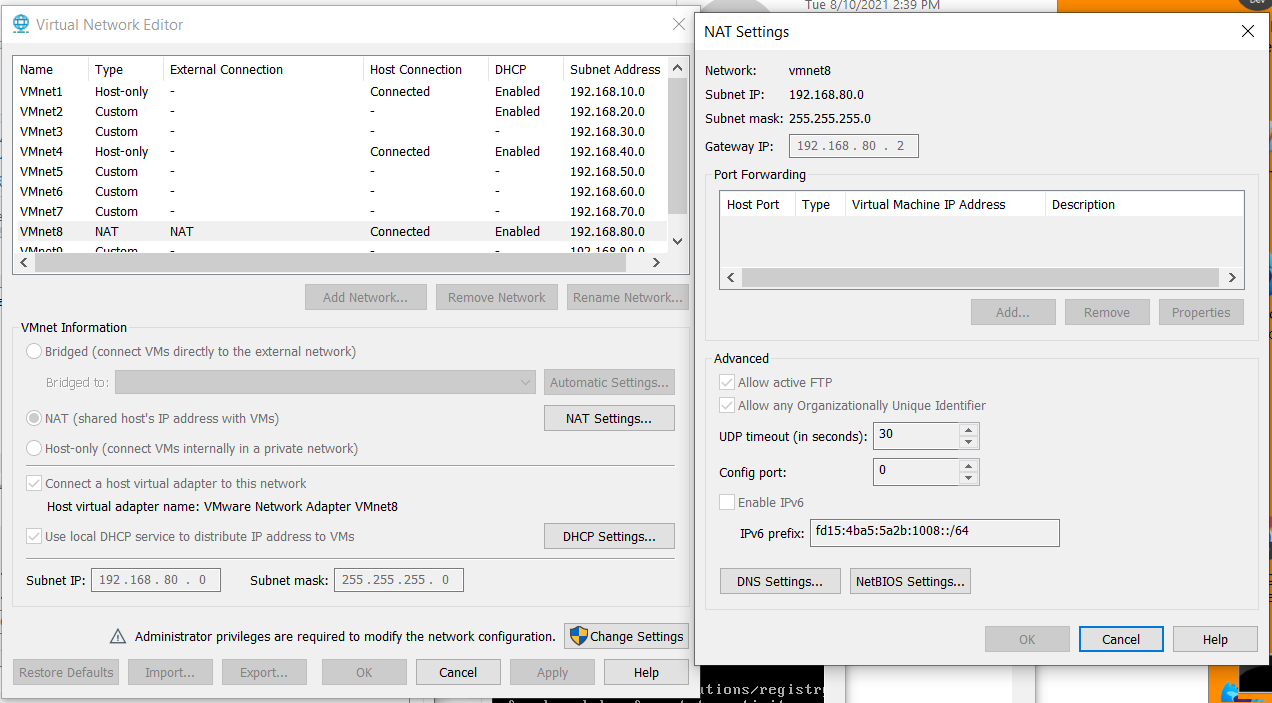Viewport: 1272px width, 703px height.
Task: Open DHCP Settings button
Action: (x=609, y=536)
